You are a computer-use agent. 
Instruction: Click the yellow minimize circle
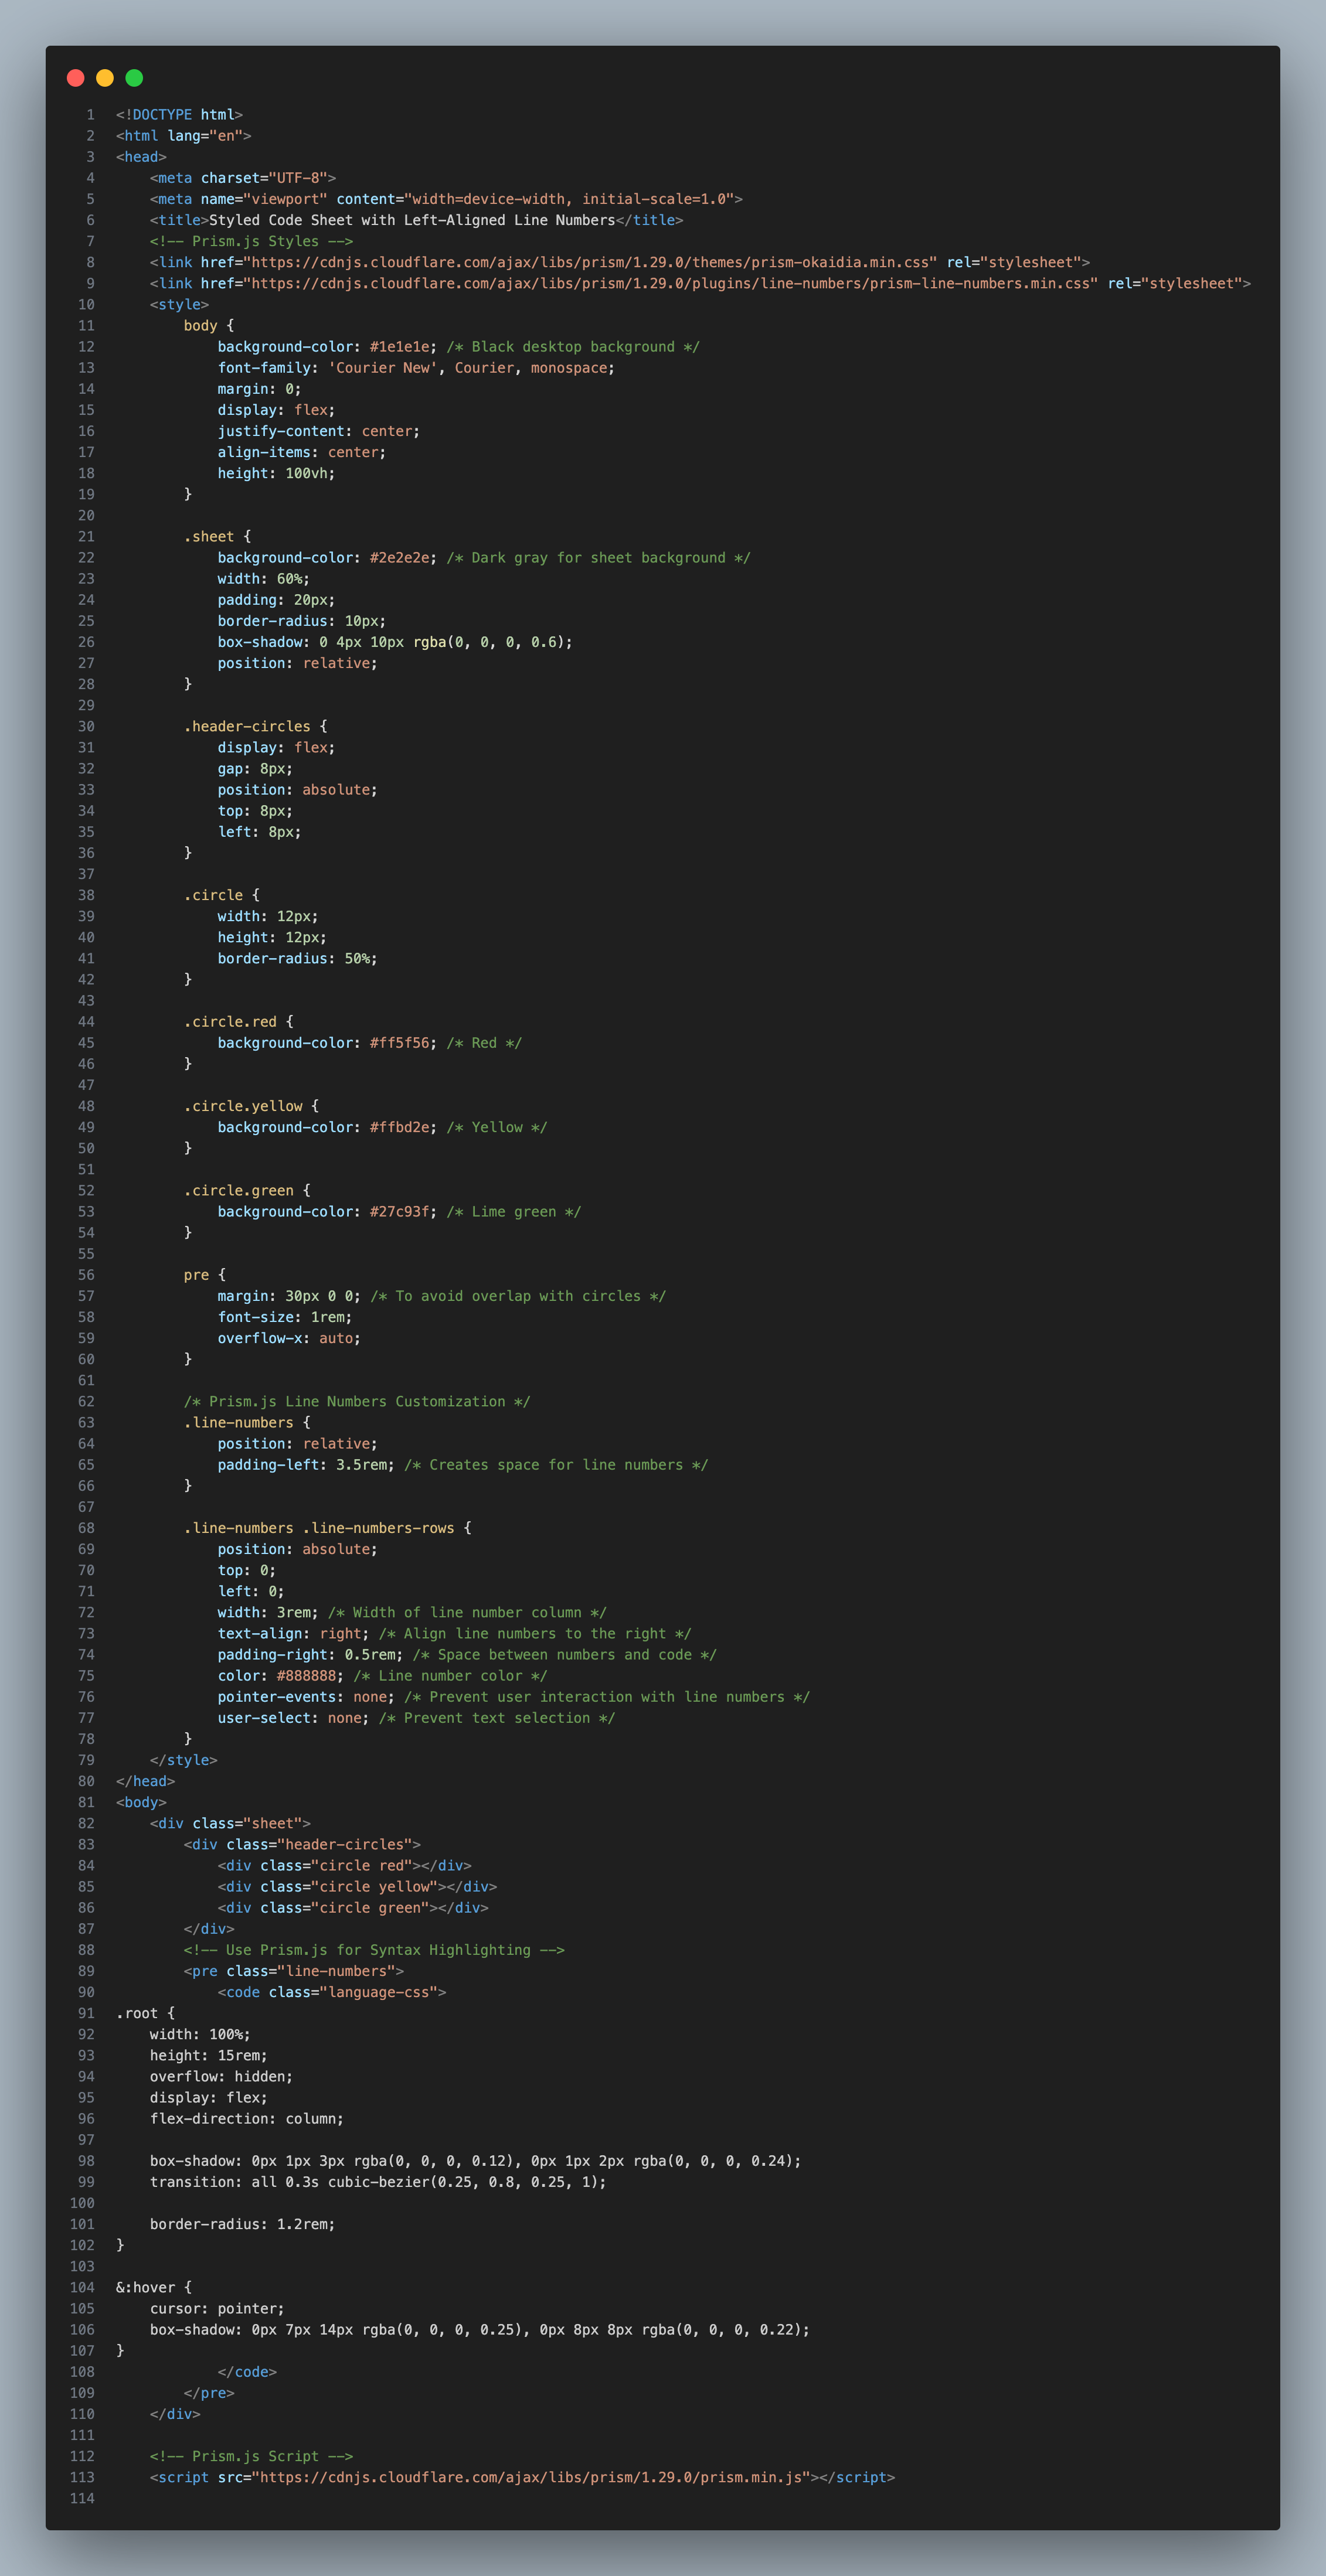pyautogui.click(x=105, y=78)
